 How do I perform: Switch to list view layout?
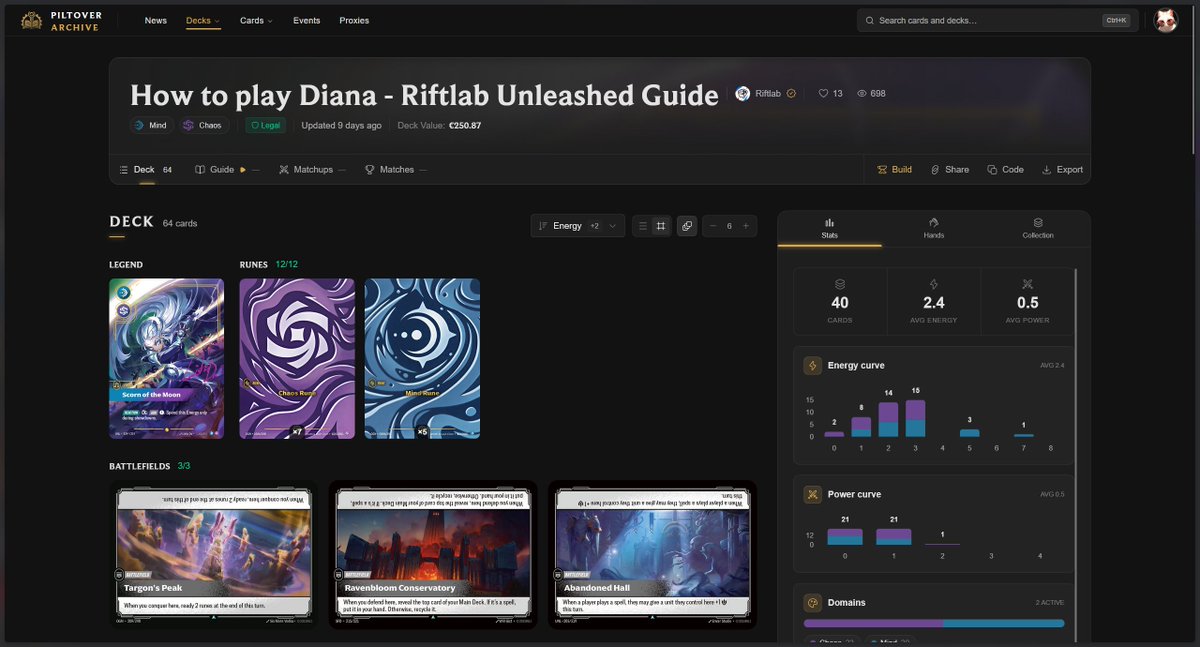point(643,226)
